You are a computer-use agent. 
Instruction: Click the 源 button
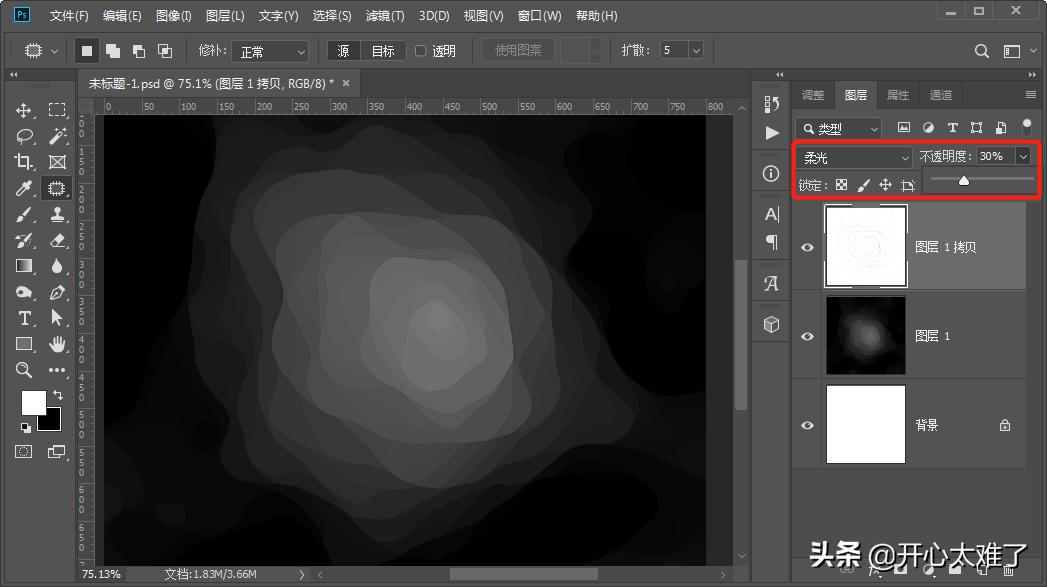(x=344, y=51)
